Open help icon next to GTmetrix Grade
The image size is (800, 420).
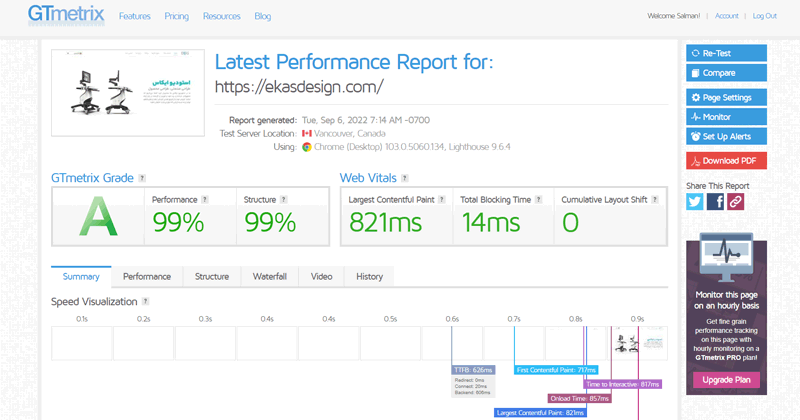[x=142, y=178]
